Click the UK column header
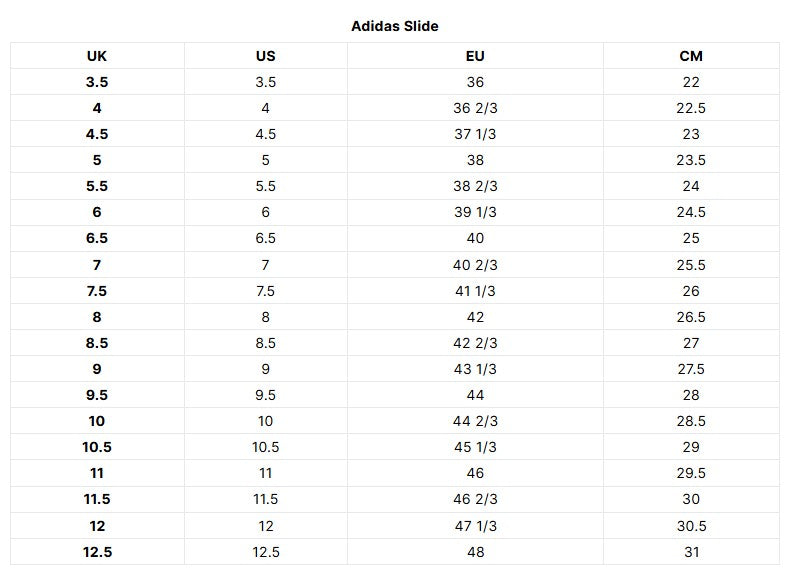Image resolution: width=795 pixels, height=575 pixels. [x=97, y=56]
